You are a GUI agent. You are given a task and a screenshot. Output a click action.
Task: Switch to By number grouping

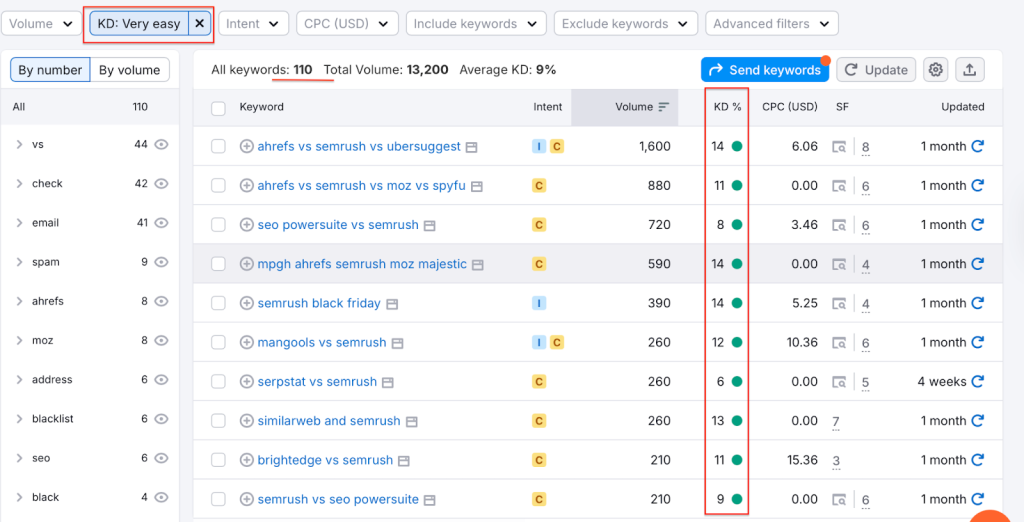(x=50, y=70)
